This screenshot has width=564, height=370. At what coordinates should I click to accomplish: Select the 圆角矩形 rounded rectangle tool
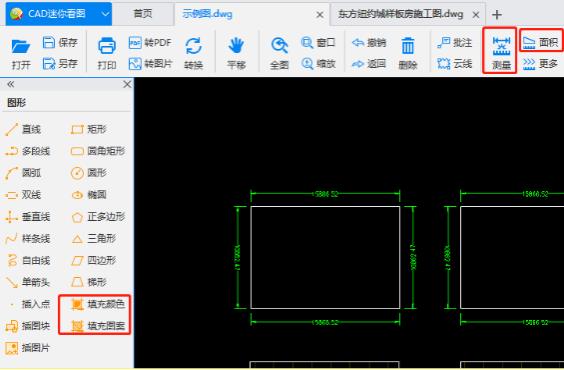pyautogui.click(x=98, y=151)
